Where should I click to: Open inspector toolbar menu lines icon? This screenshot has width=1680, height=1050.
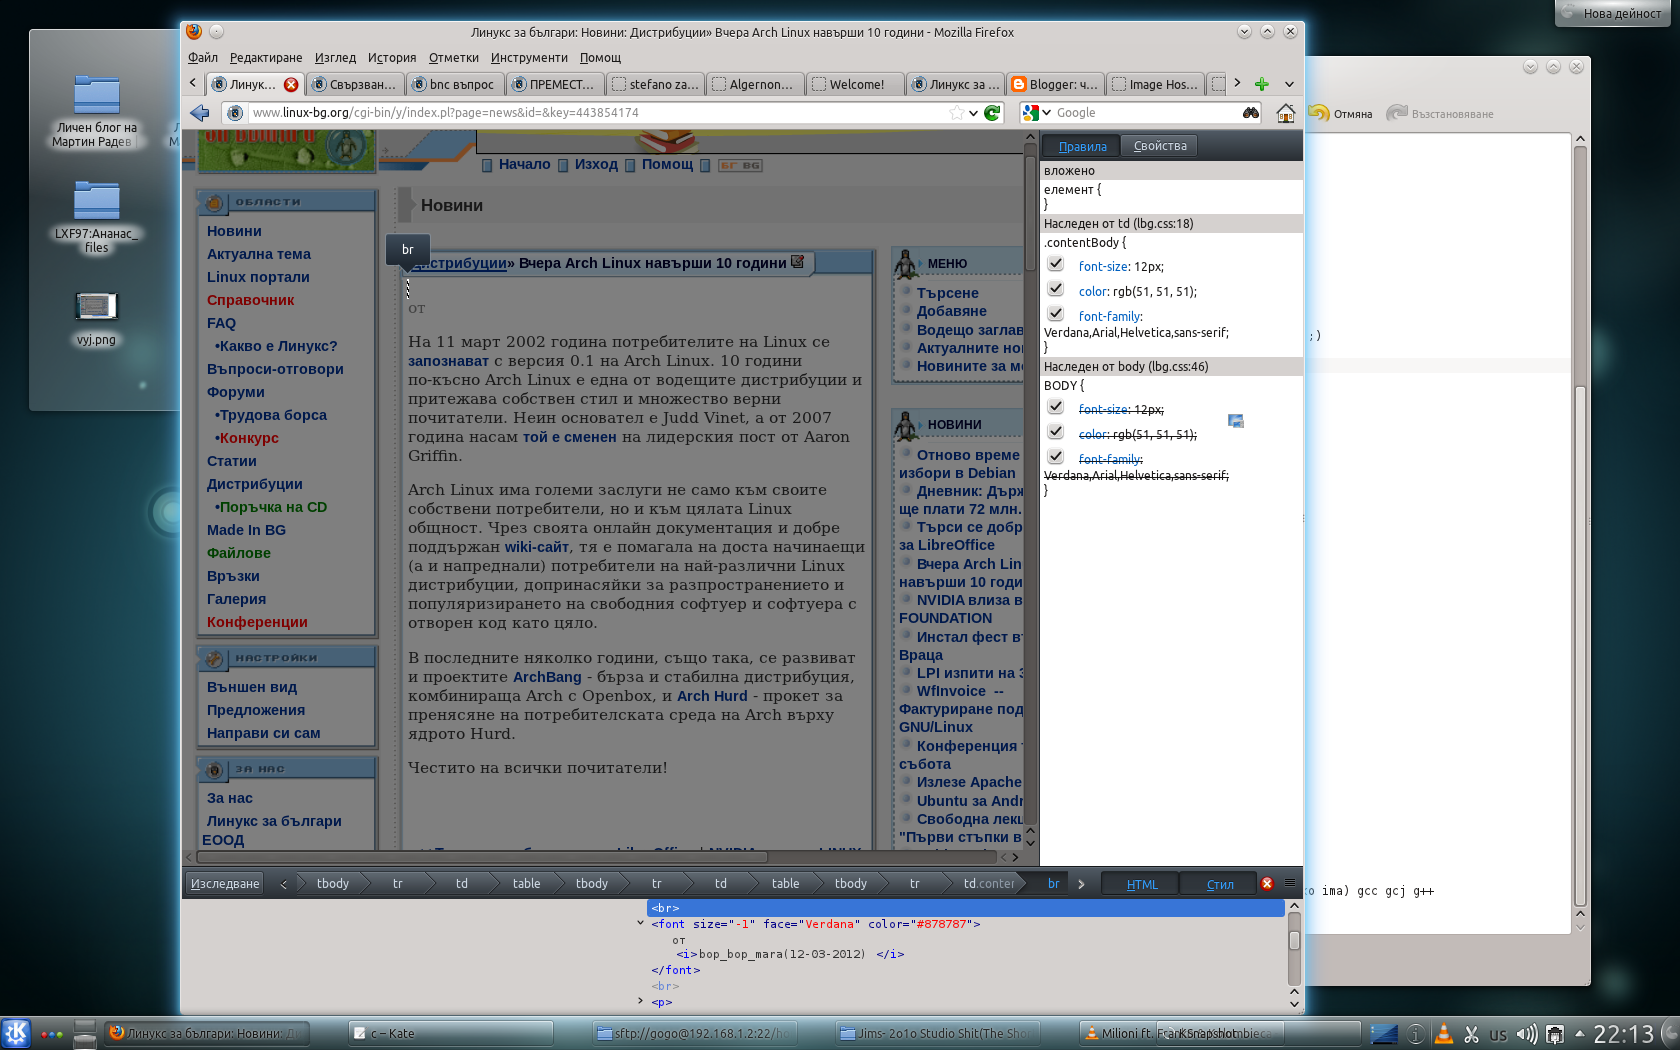click(x=1289, y=883)
